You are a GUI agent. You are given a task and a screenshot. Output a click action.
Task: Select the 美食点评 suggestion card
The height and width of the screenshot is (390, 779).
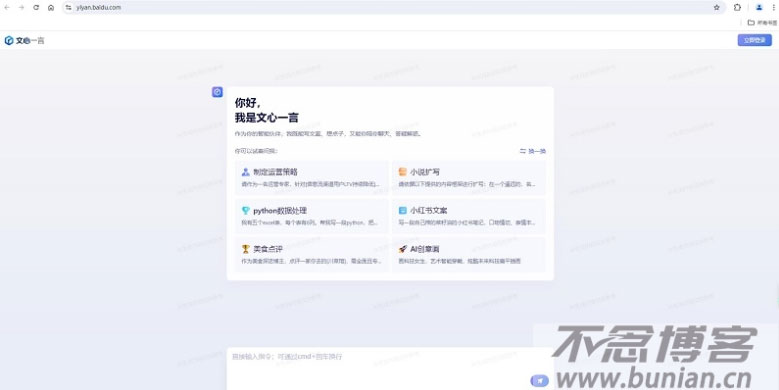[312, 254]
